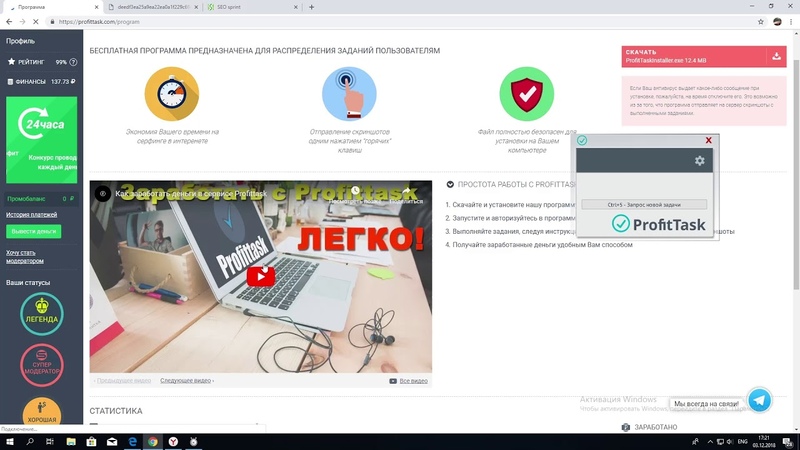Open Microsoft Edge from the taskbar
Image resolution: width=800 pixels, height=450 pixels.
coord(132,442)
